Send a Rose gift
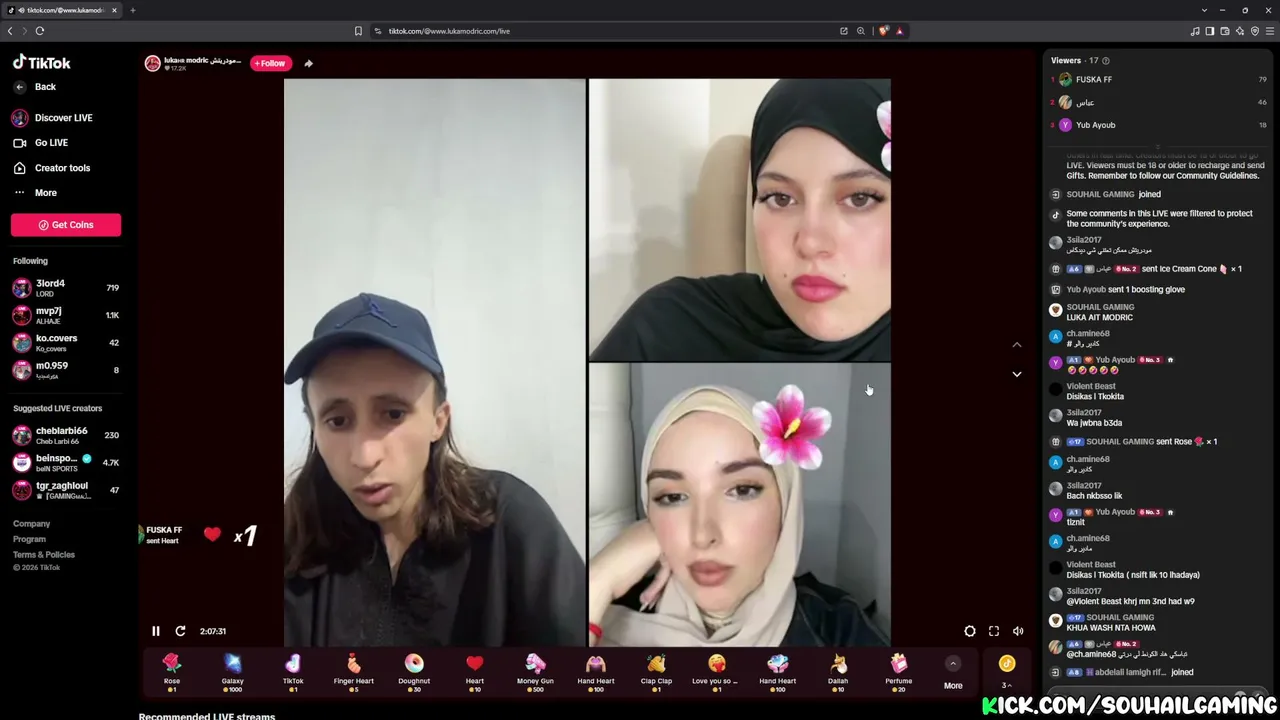The image size is (1280, 720). [x=172, y=671]
